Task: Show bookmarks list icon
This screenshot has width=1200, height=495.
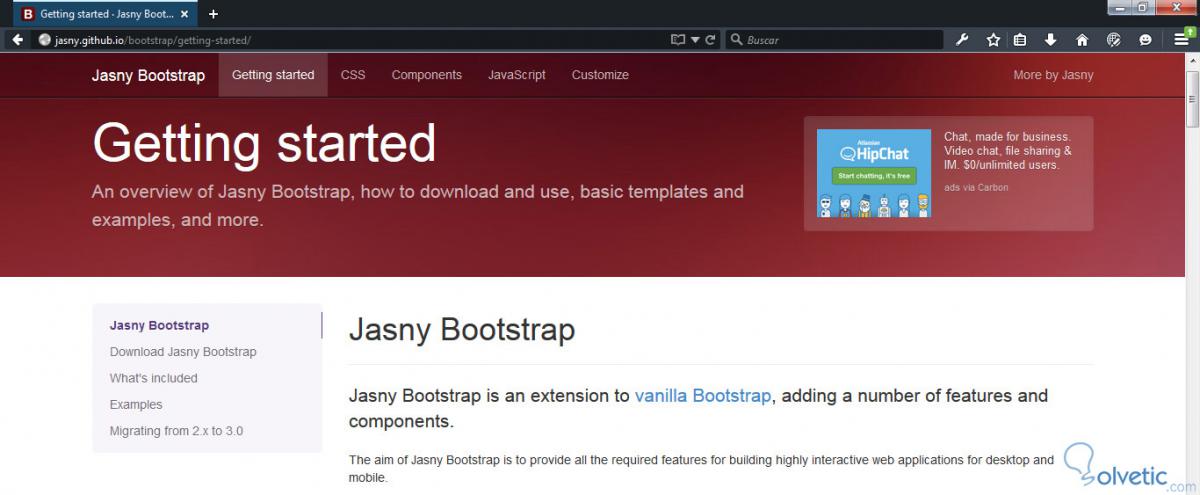Action: pos(1020,40)
